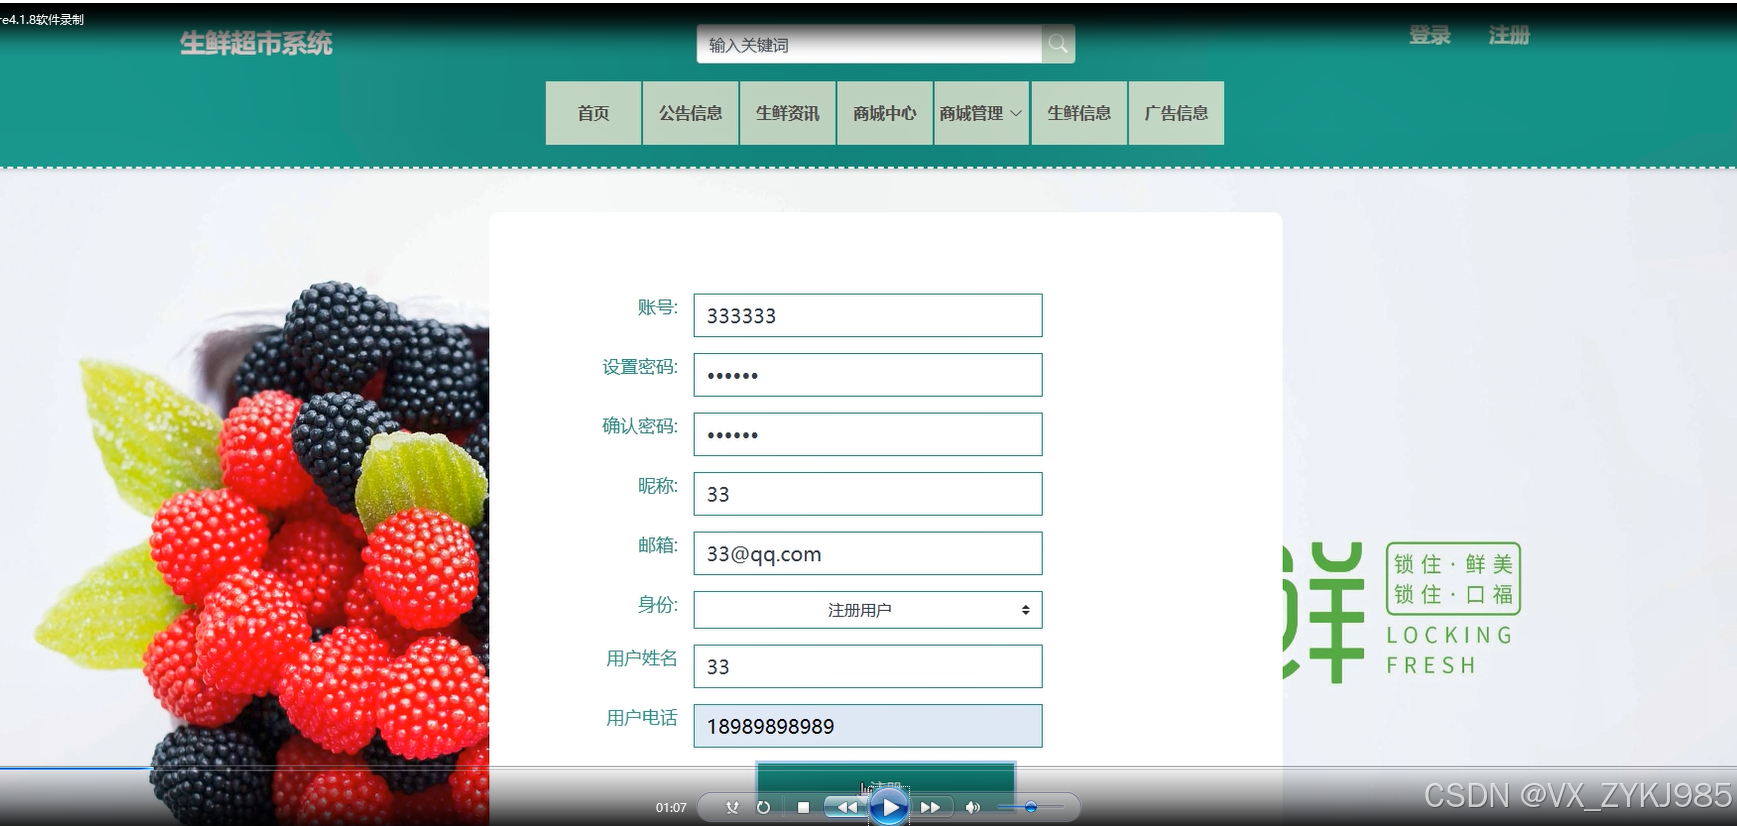
Task: Stop the video playback
Action: click(803, 807)
